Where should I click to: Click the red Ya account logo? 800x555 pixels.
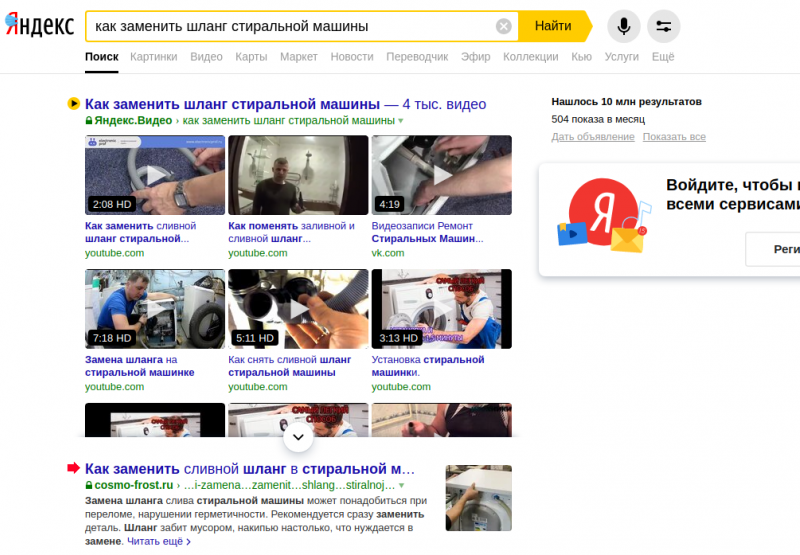point(604,212)
